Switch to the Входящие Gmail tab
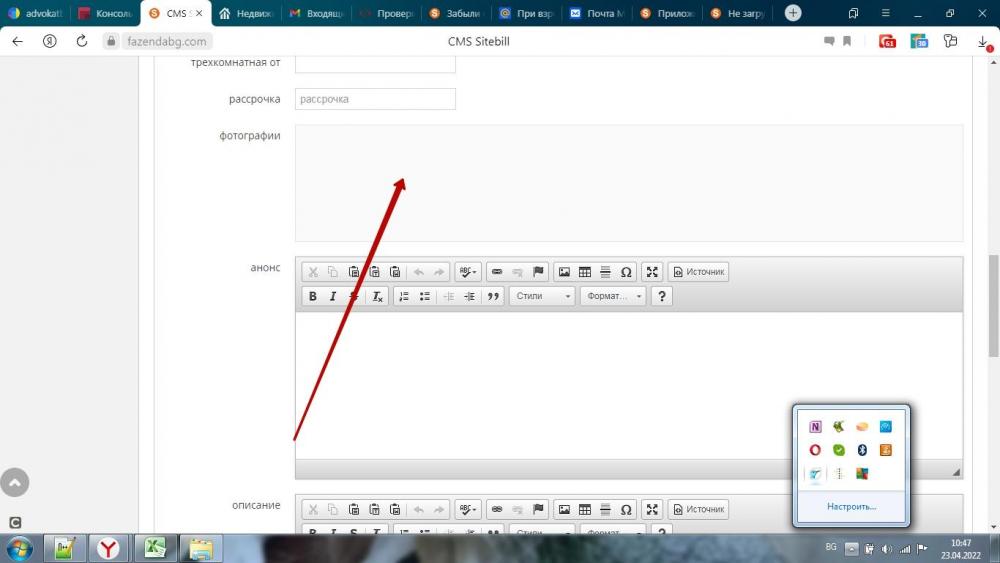 (x=316, y=14)
